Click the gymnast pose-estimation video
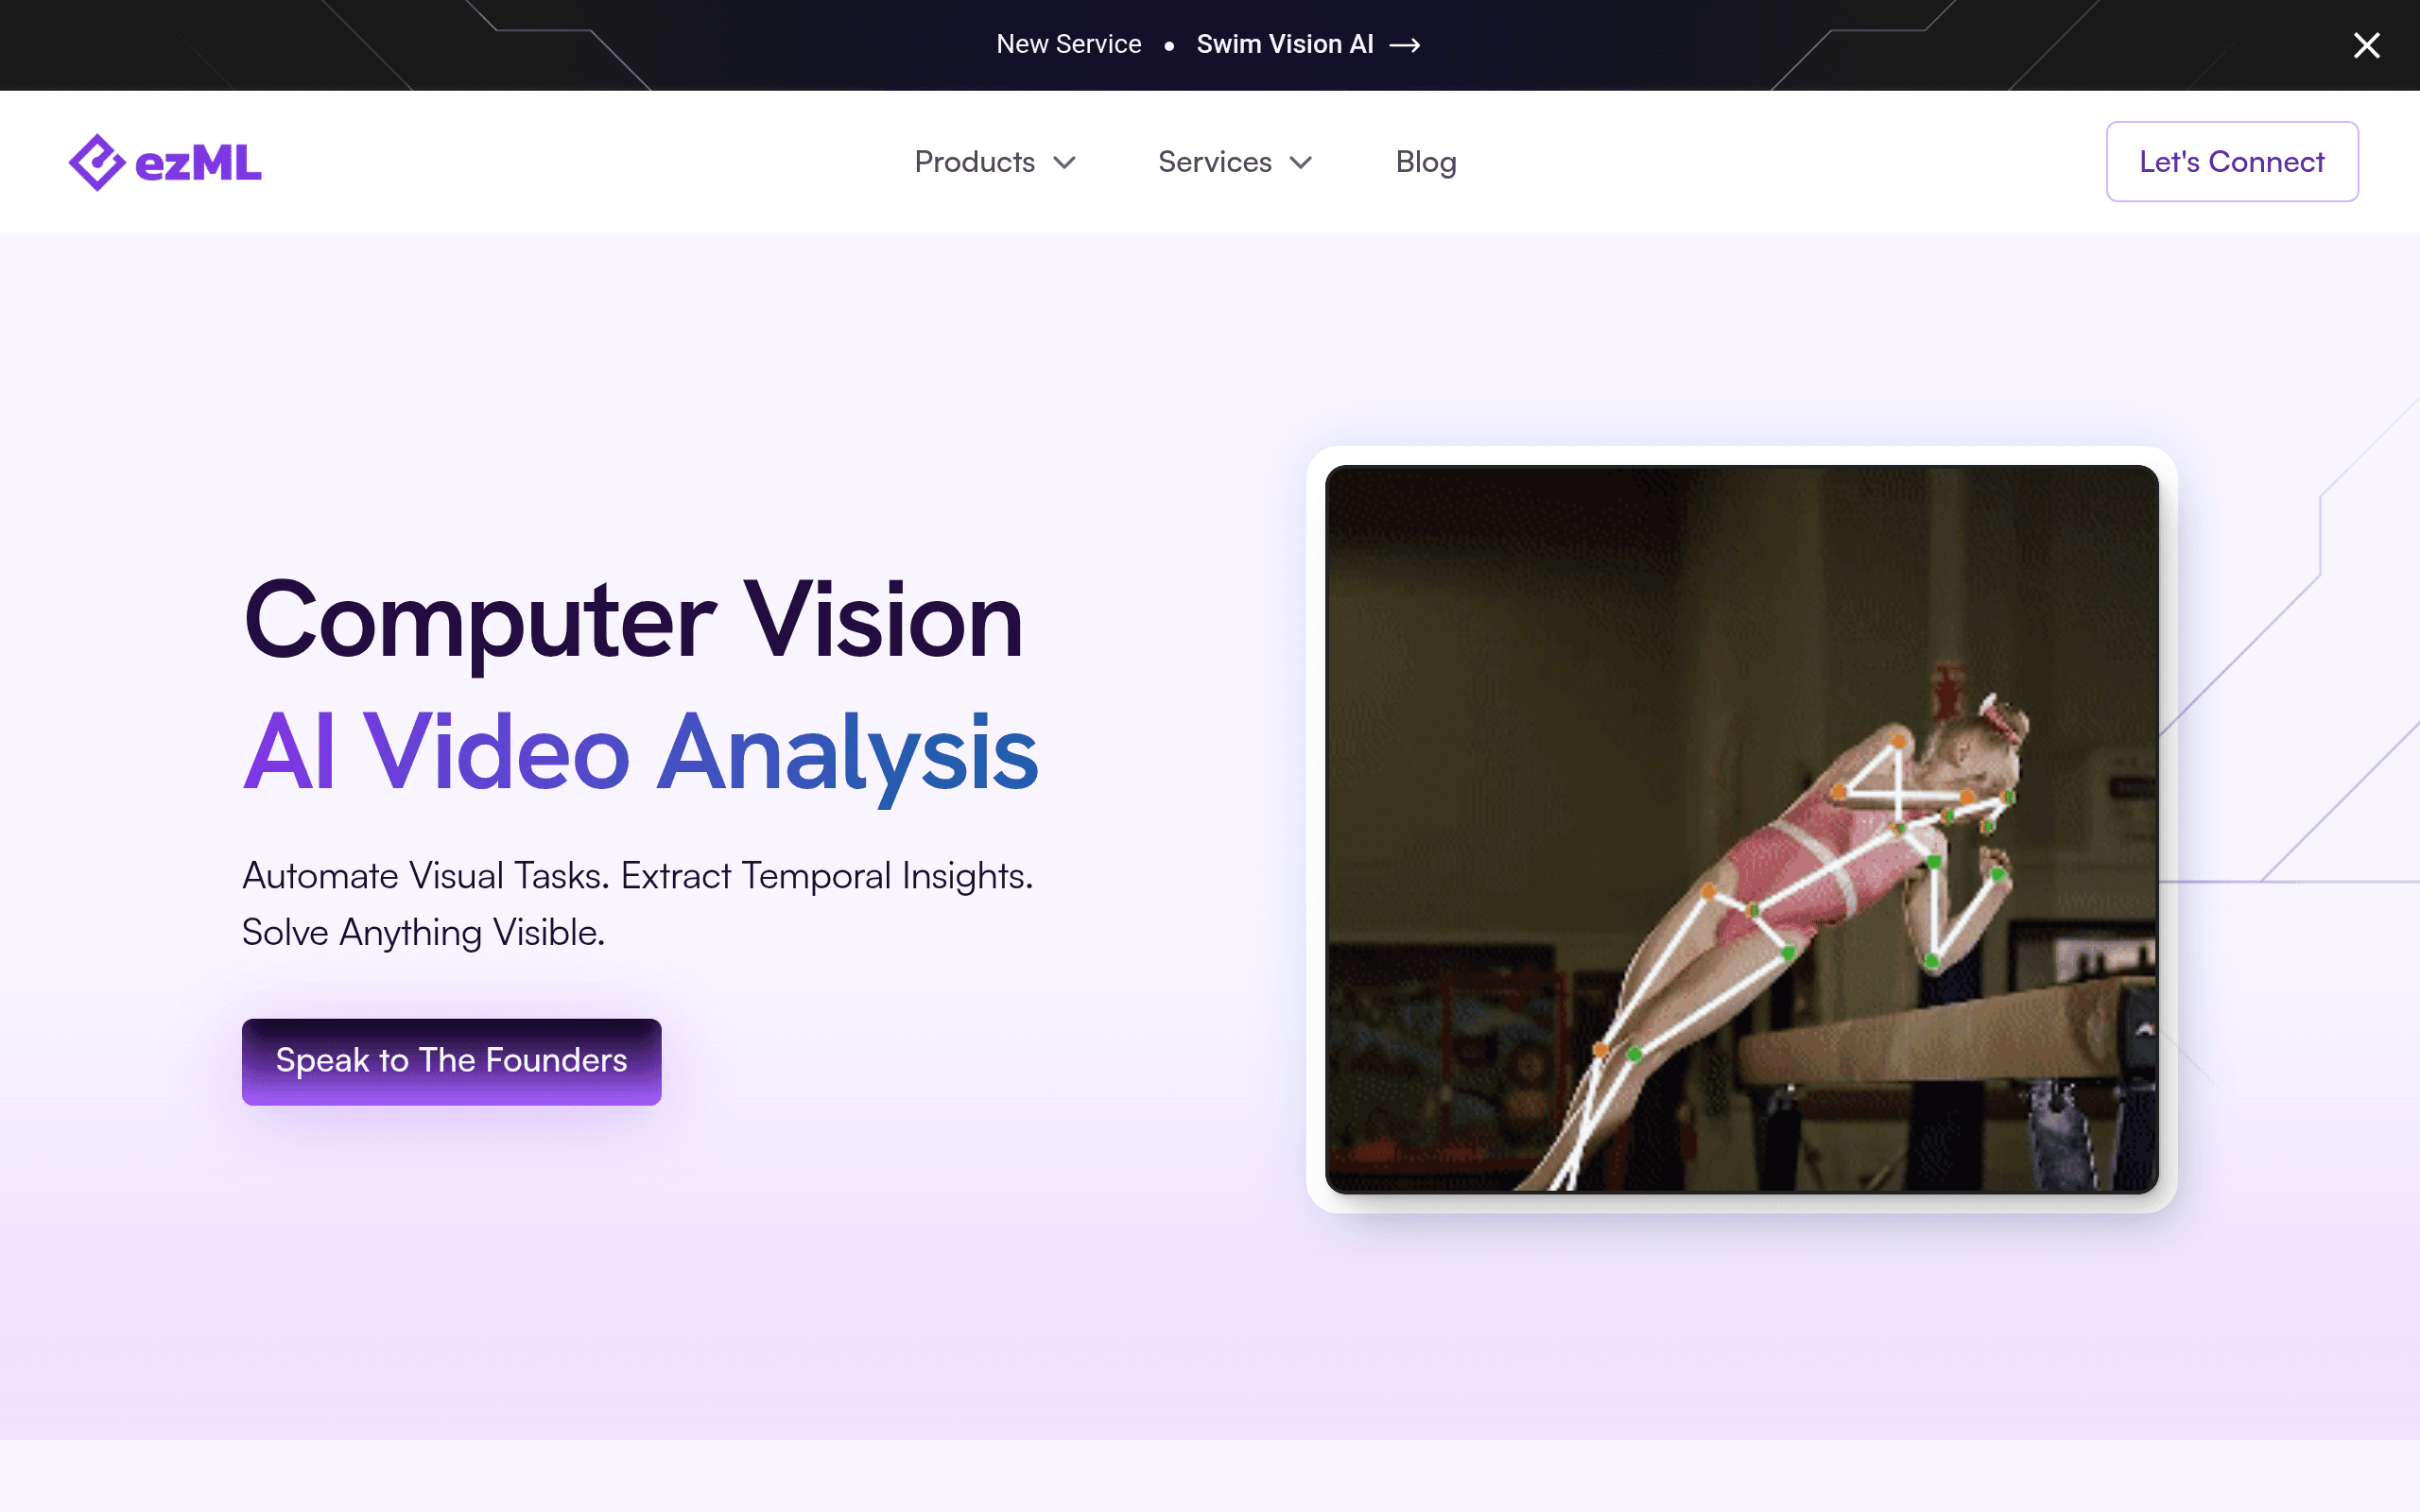Screen dimensions: 2420x1512 [1741, 829]
